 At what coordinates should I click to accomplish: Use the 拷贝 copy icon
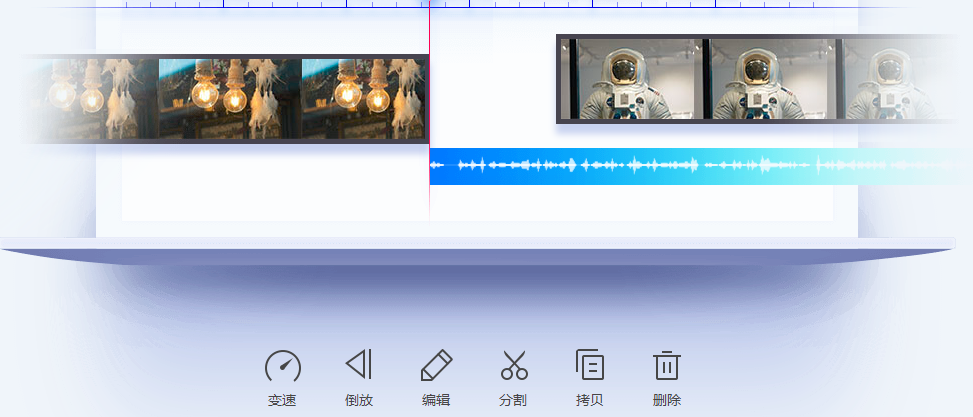click(x=590, y=364)
